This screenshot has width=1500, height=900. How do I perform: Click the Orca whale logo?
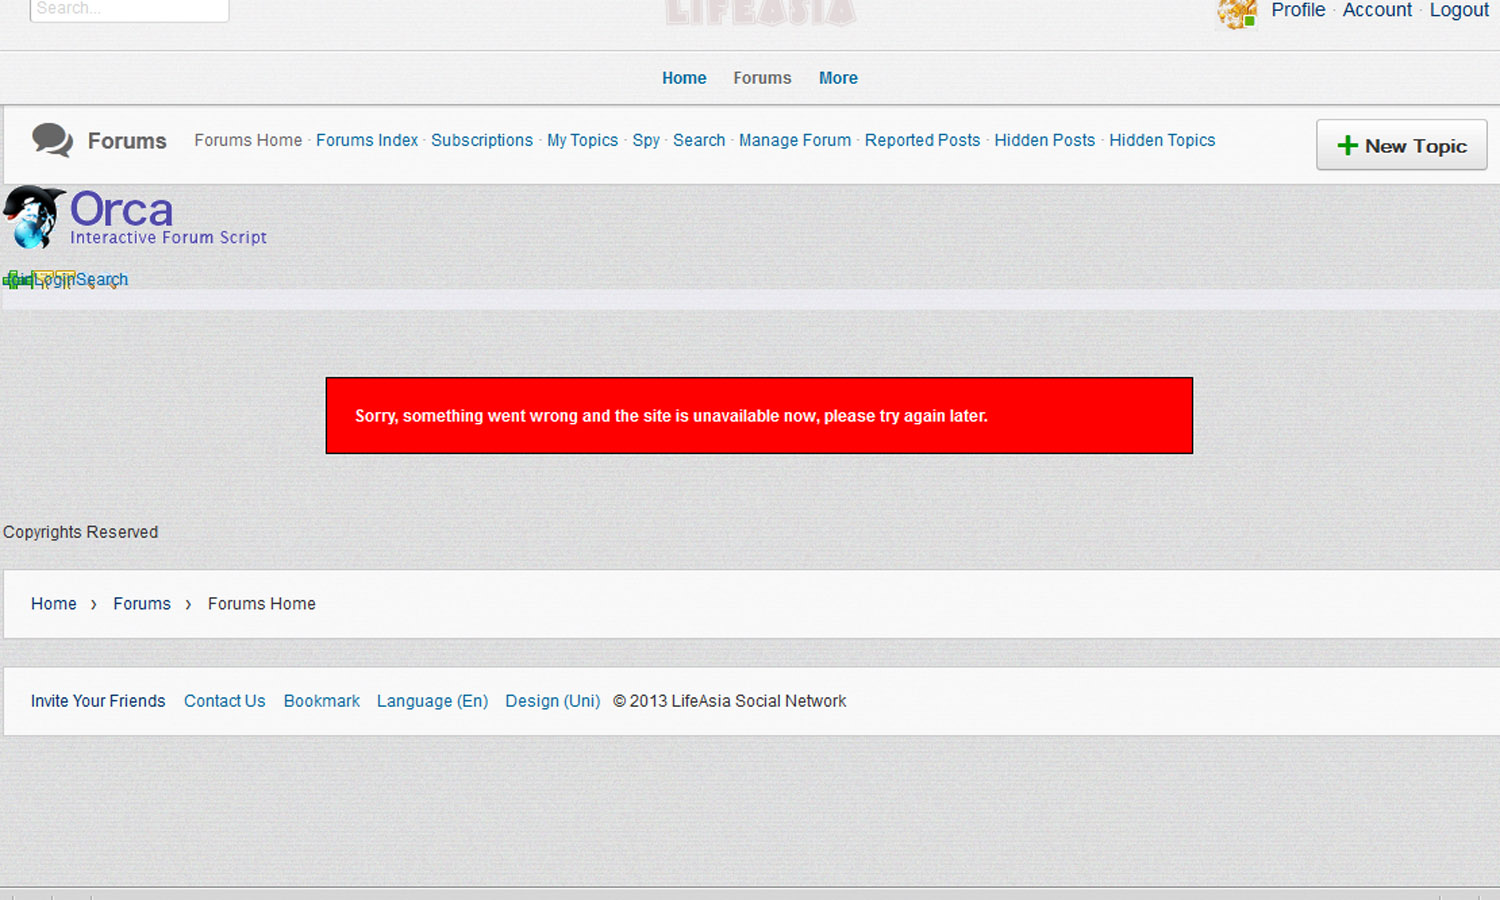[x=33, y=217]
